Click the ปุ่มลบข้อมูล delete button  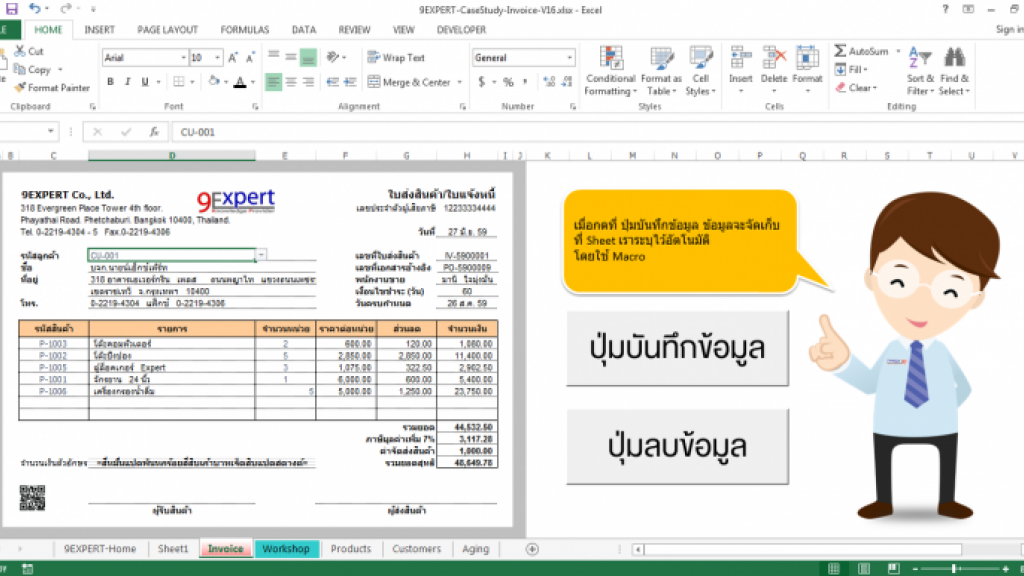(x=677, y=447)
